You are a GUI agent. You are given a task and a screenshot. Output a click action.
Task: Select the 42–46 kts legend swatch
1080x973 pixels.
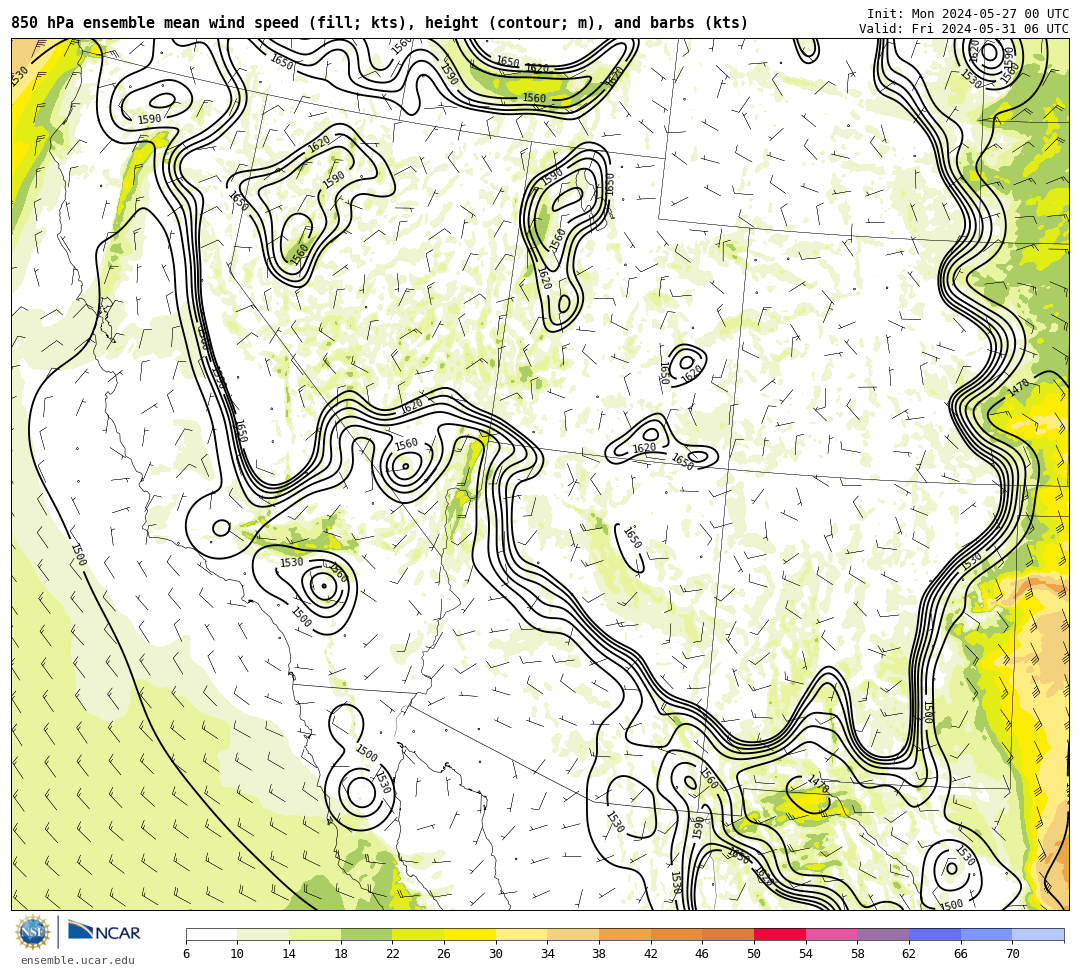click(676, 934)
